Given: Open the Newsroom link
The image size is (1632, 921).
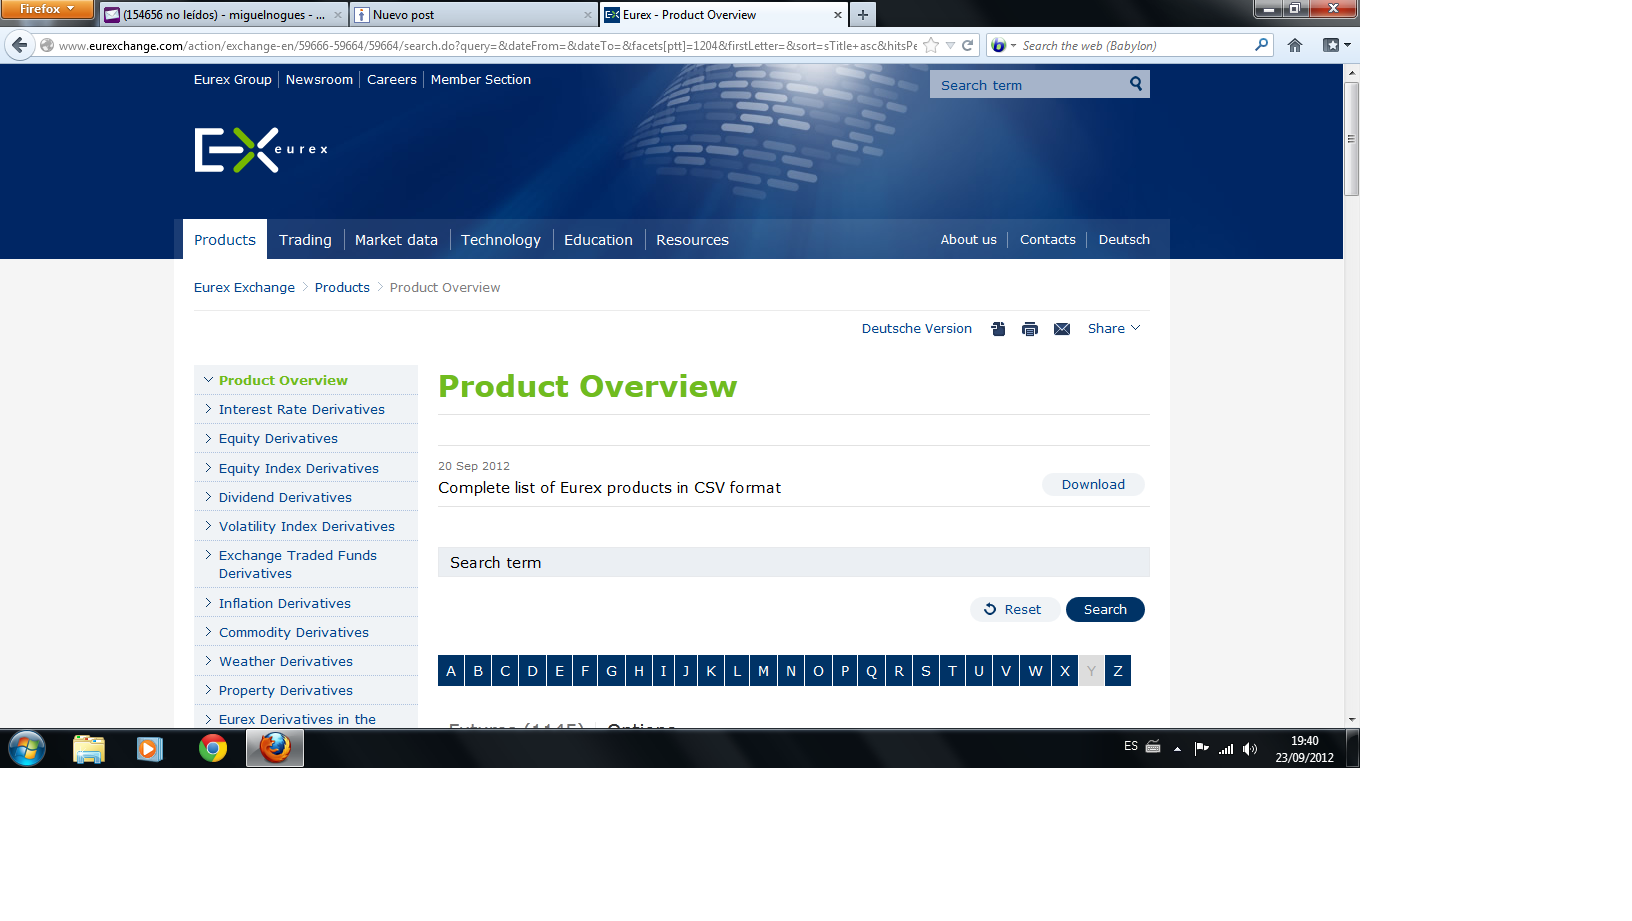Looking at the screenshot, I should [x=319, y=80].
